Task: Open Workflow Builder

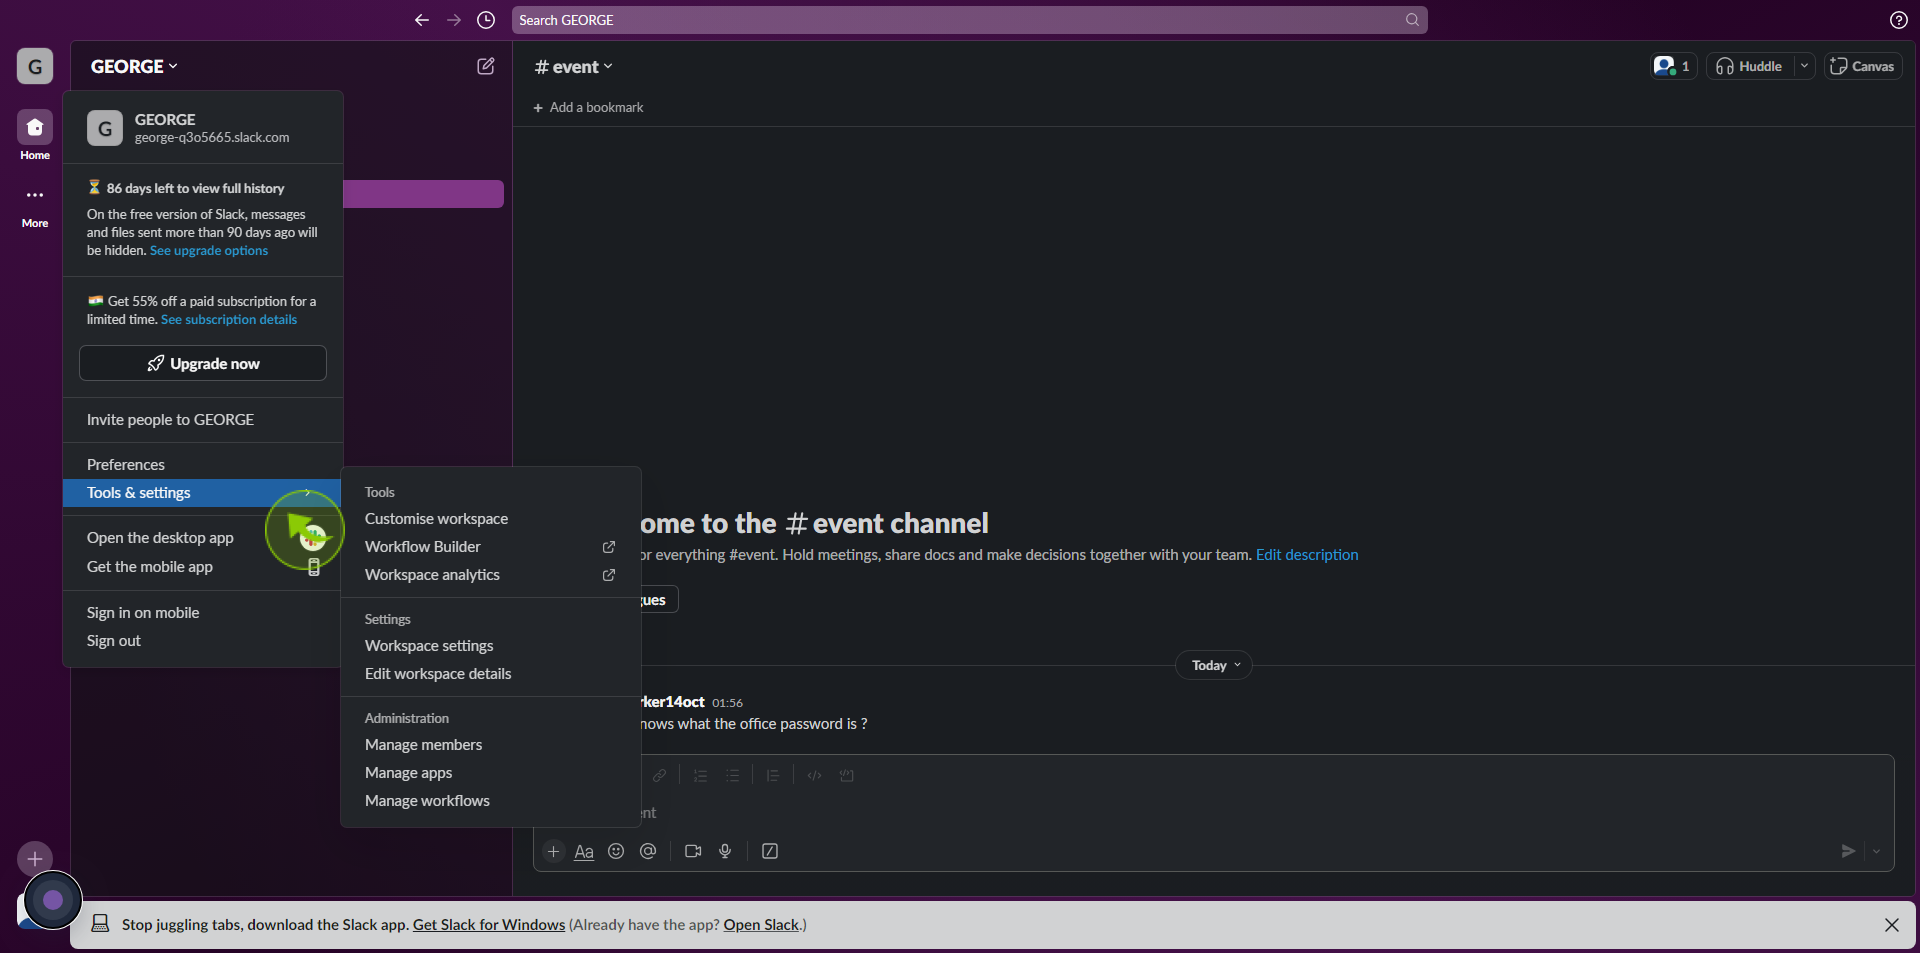Action: click(x=490, y=547)
